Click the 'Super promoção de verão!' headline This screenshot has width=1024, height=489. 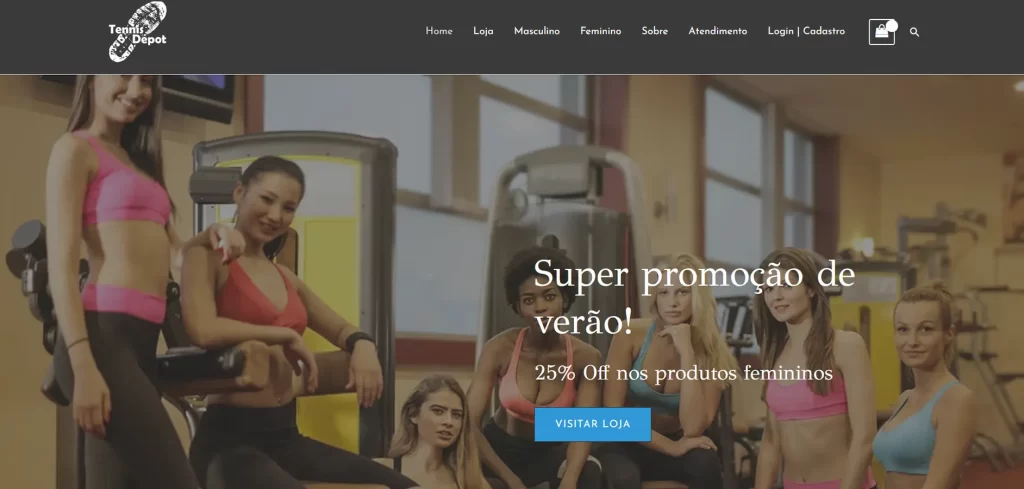click(x=694, y=298)
